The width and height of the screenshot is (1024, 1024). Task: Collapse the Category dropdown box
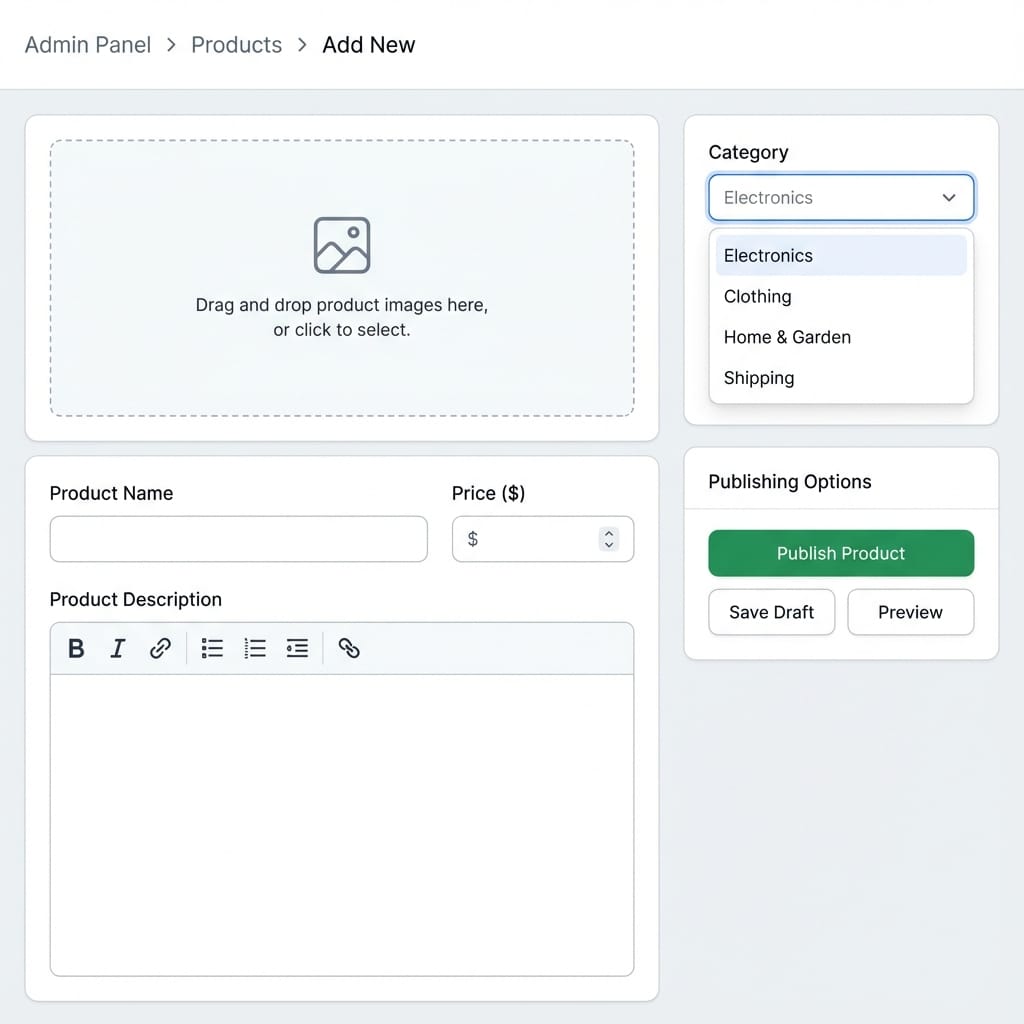click(840, 198)
